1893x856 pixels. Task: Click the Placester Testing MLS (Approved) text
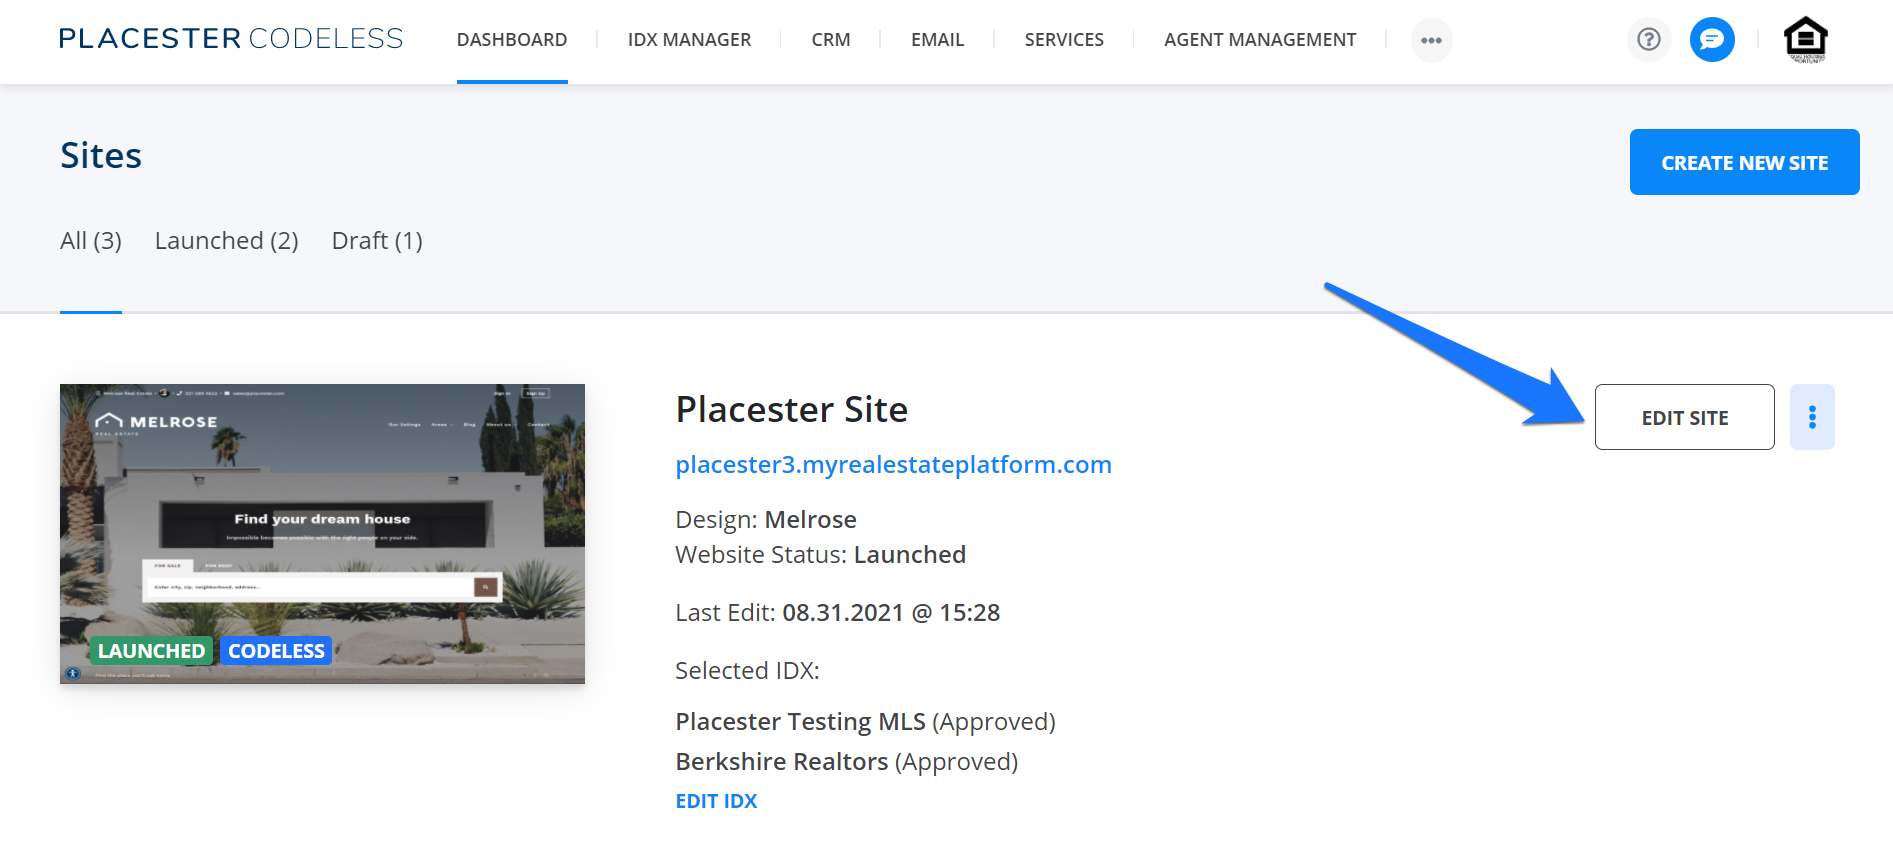[x=865, y=722]
